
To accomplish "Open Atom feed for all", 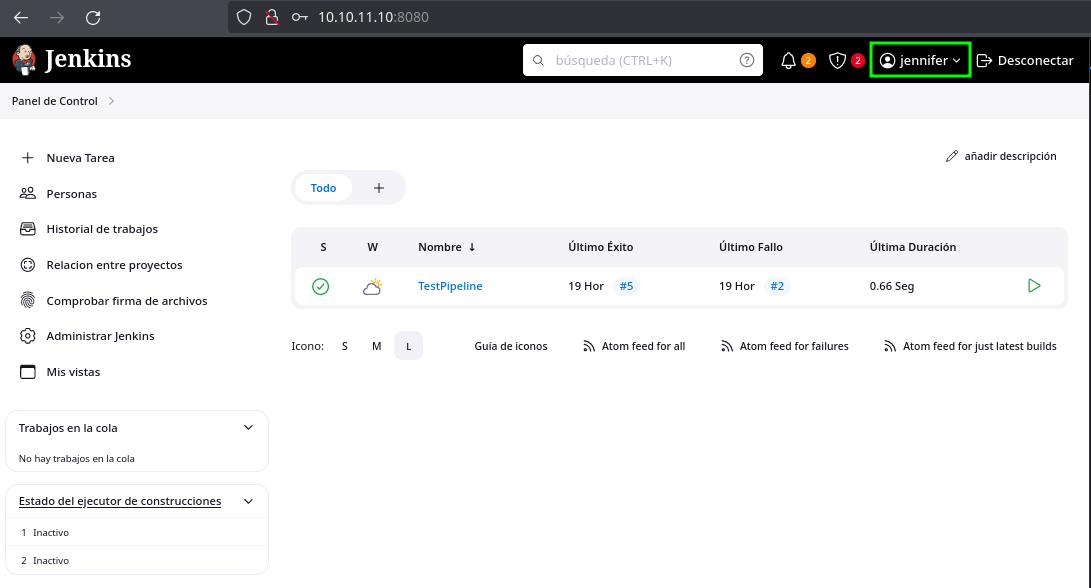I will point(634,346).
